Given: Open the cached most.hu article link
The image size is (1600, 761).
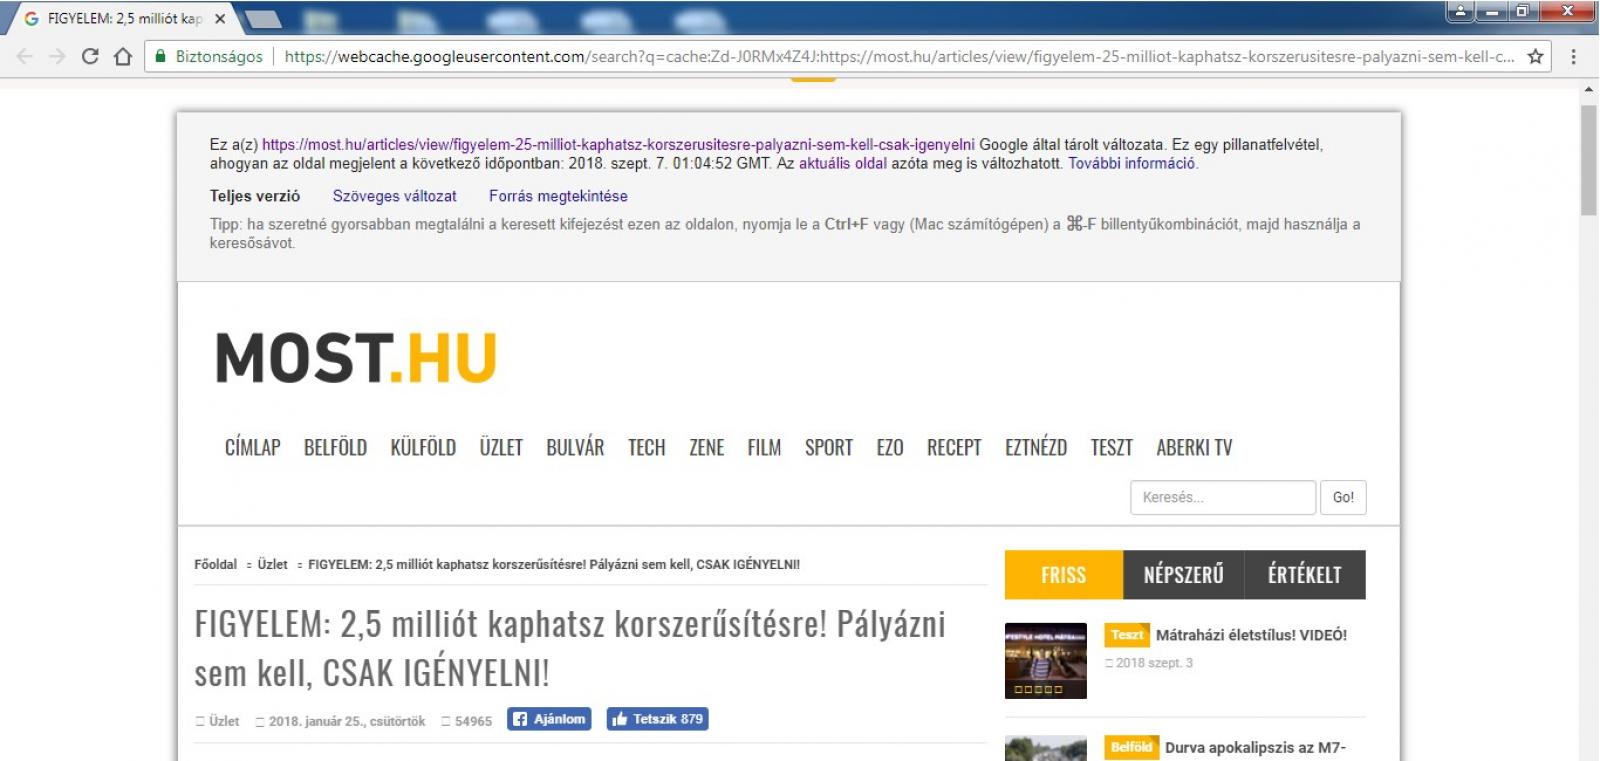Looking at the screenshot, I should [618, 144].
